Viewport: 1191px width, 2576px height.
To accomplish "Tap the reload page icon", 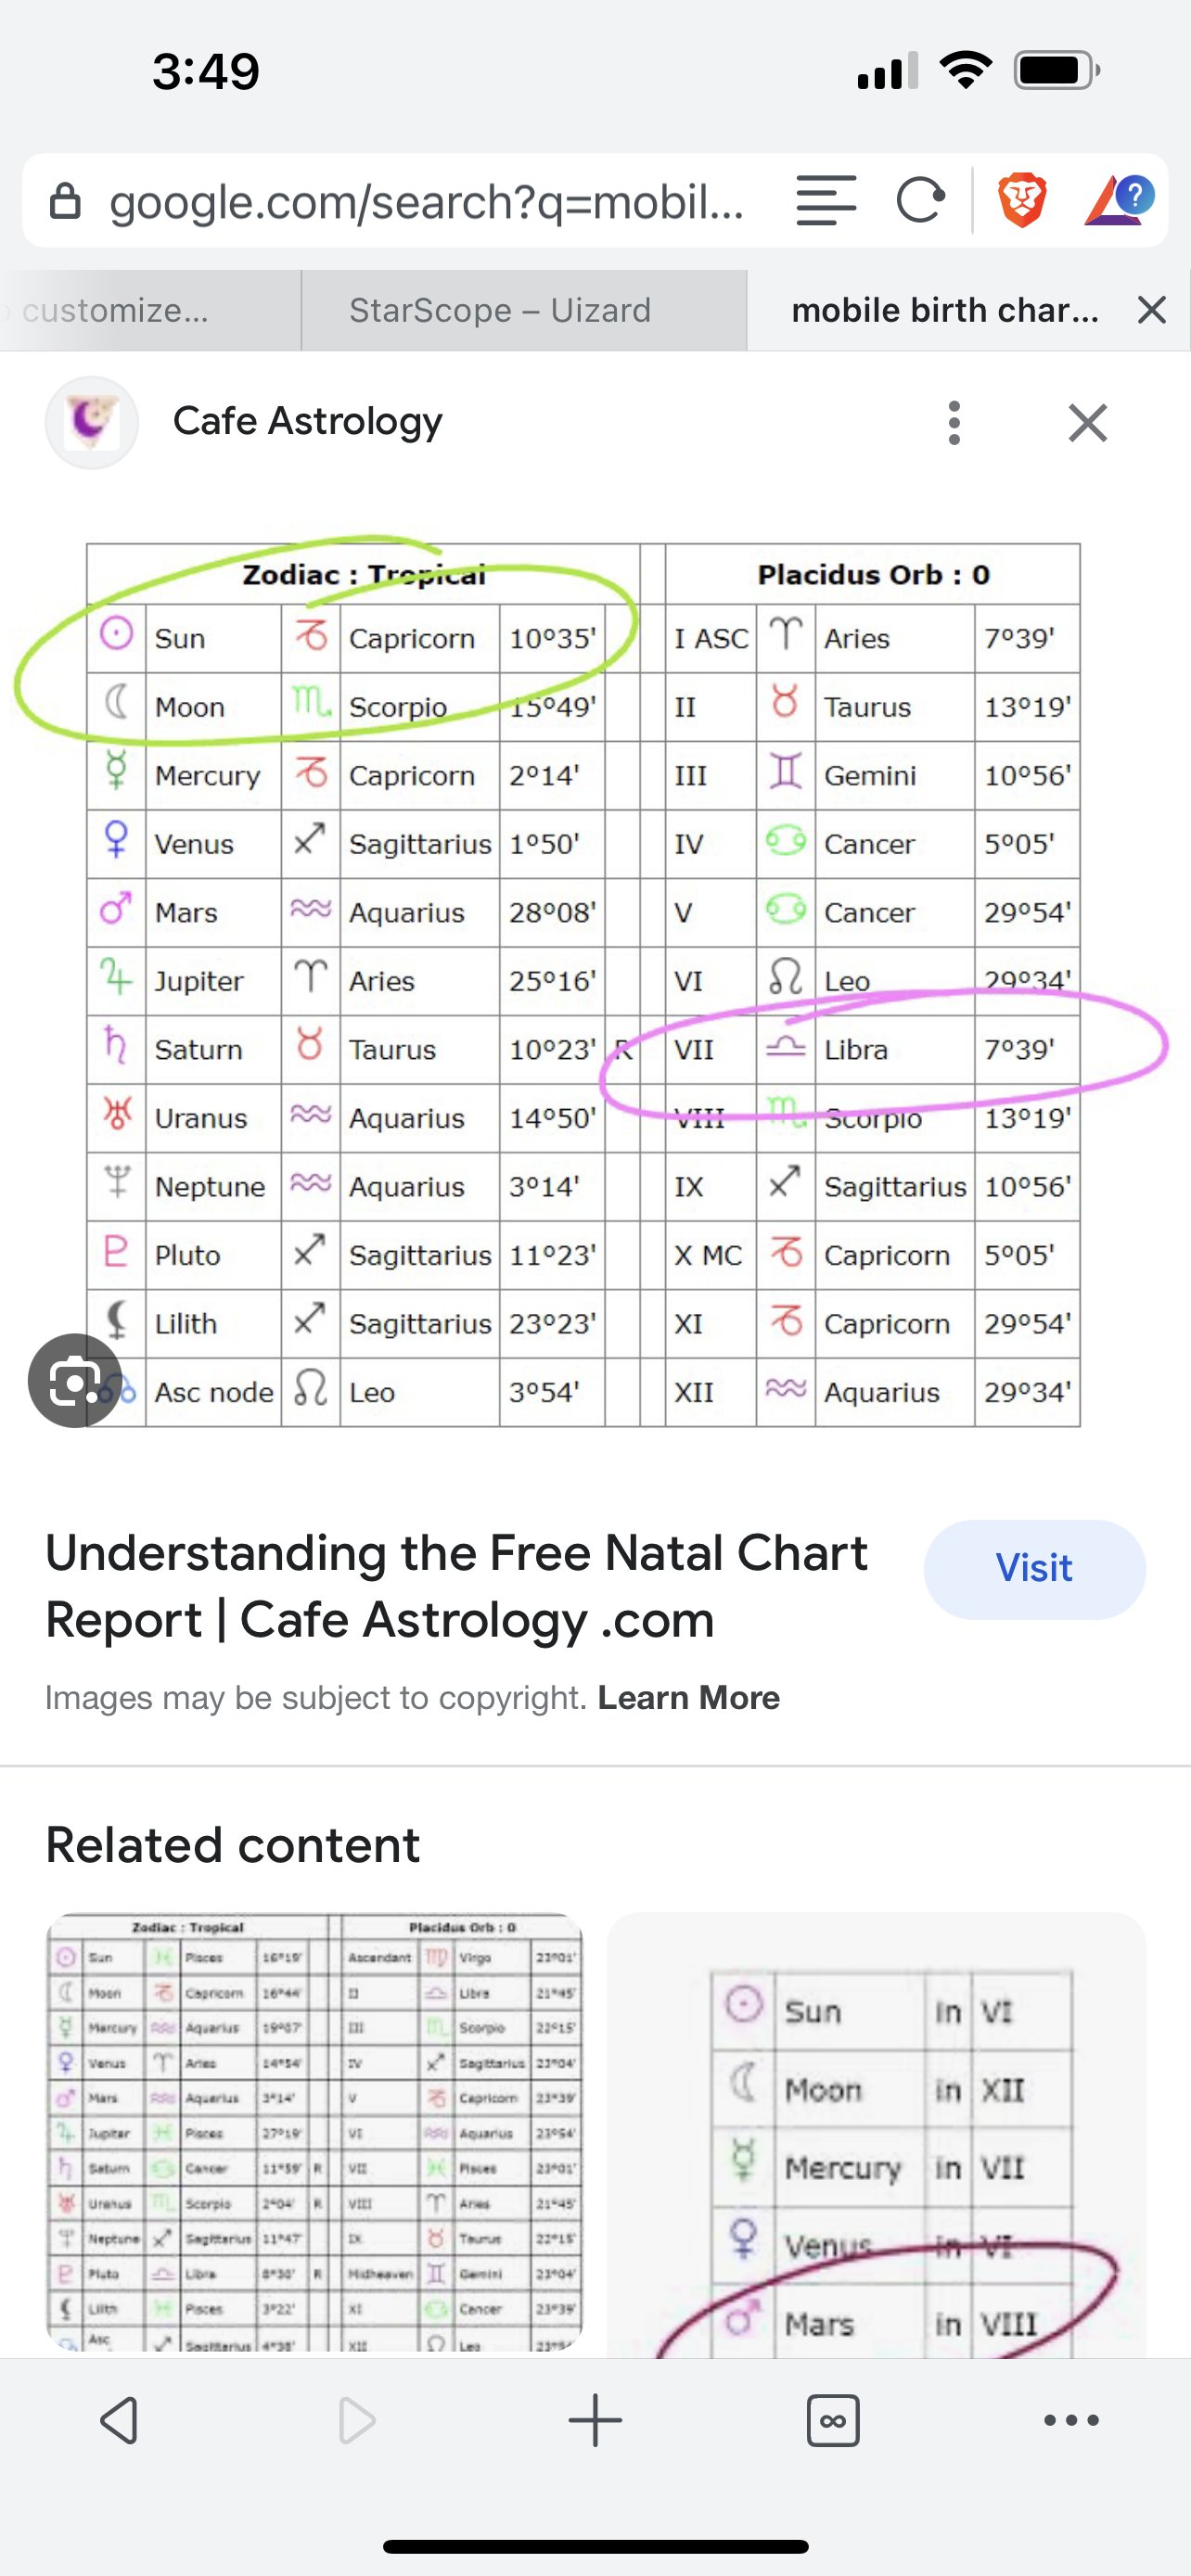I will [x=919, y=200].
